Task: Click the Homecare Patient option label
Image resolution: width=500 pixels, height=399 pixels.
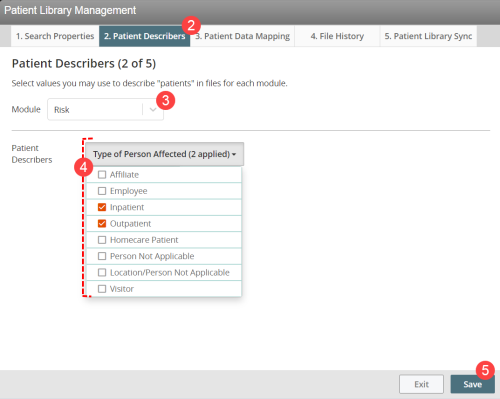Action: 144,240
